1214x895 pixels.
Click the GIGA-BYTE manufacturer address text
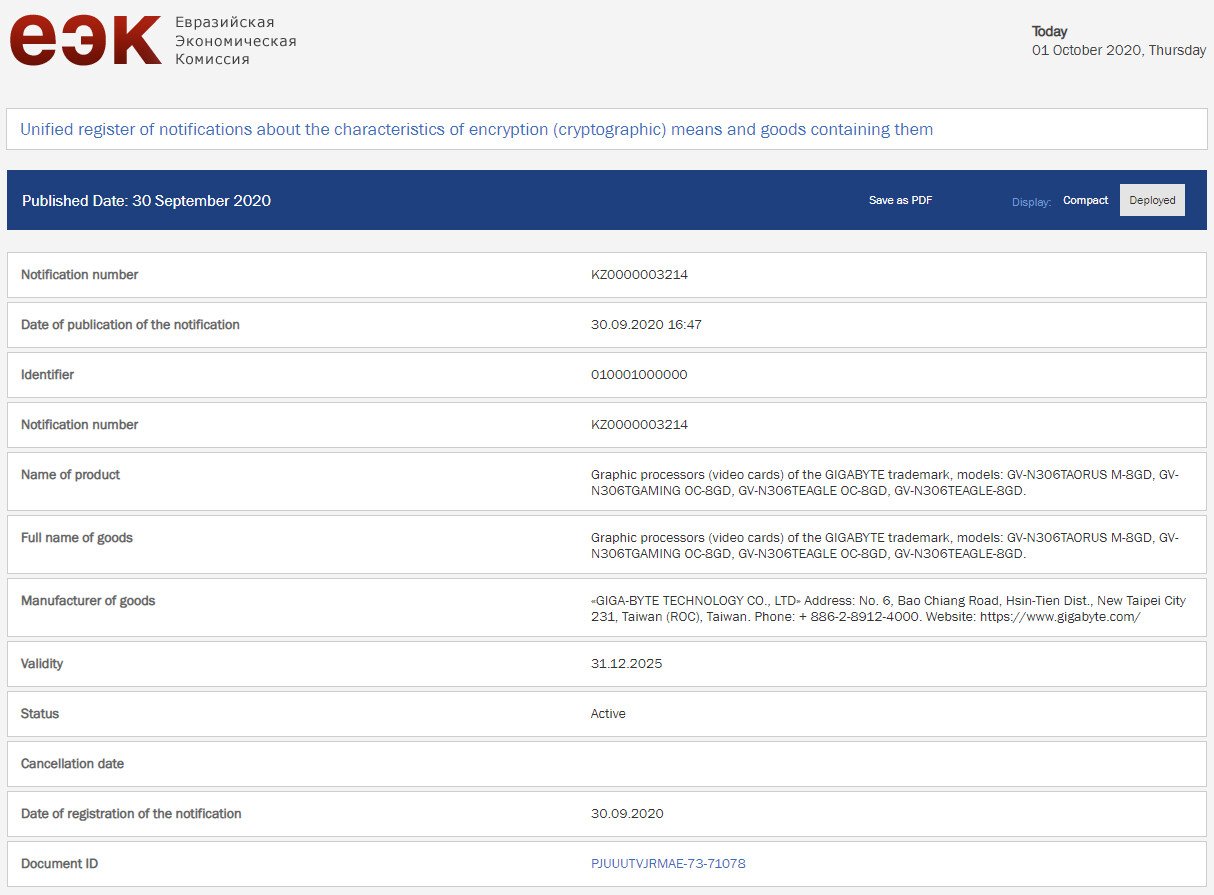pyautogui.click(x=888, y=608)
